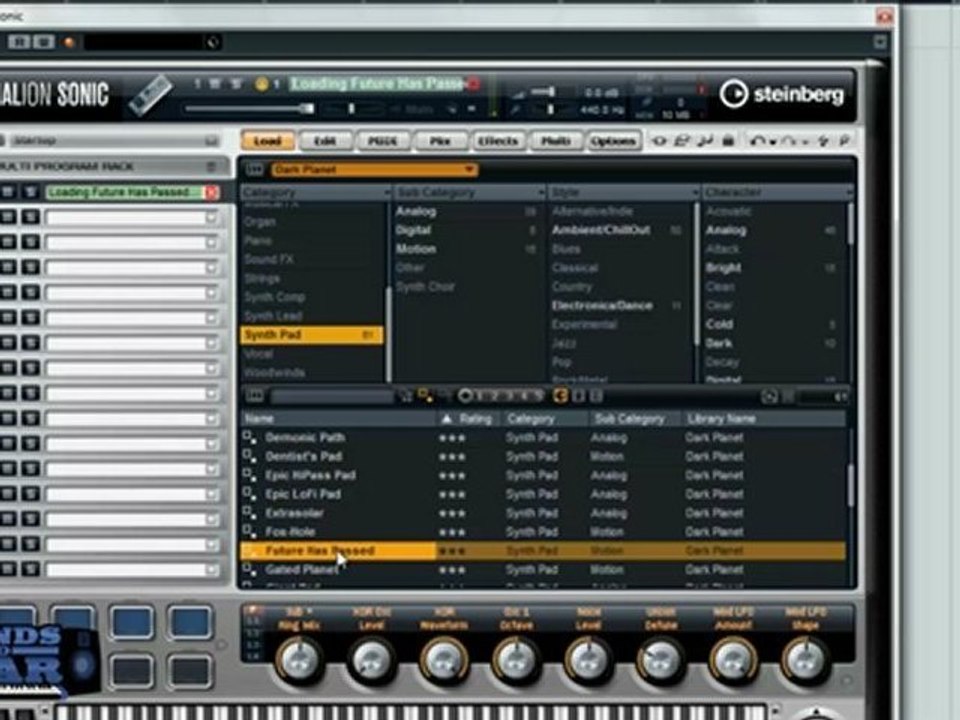960x720 pixels.
Task: Select the Demonic Path preset
Action: (x=305, y=438)
